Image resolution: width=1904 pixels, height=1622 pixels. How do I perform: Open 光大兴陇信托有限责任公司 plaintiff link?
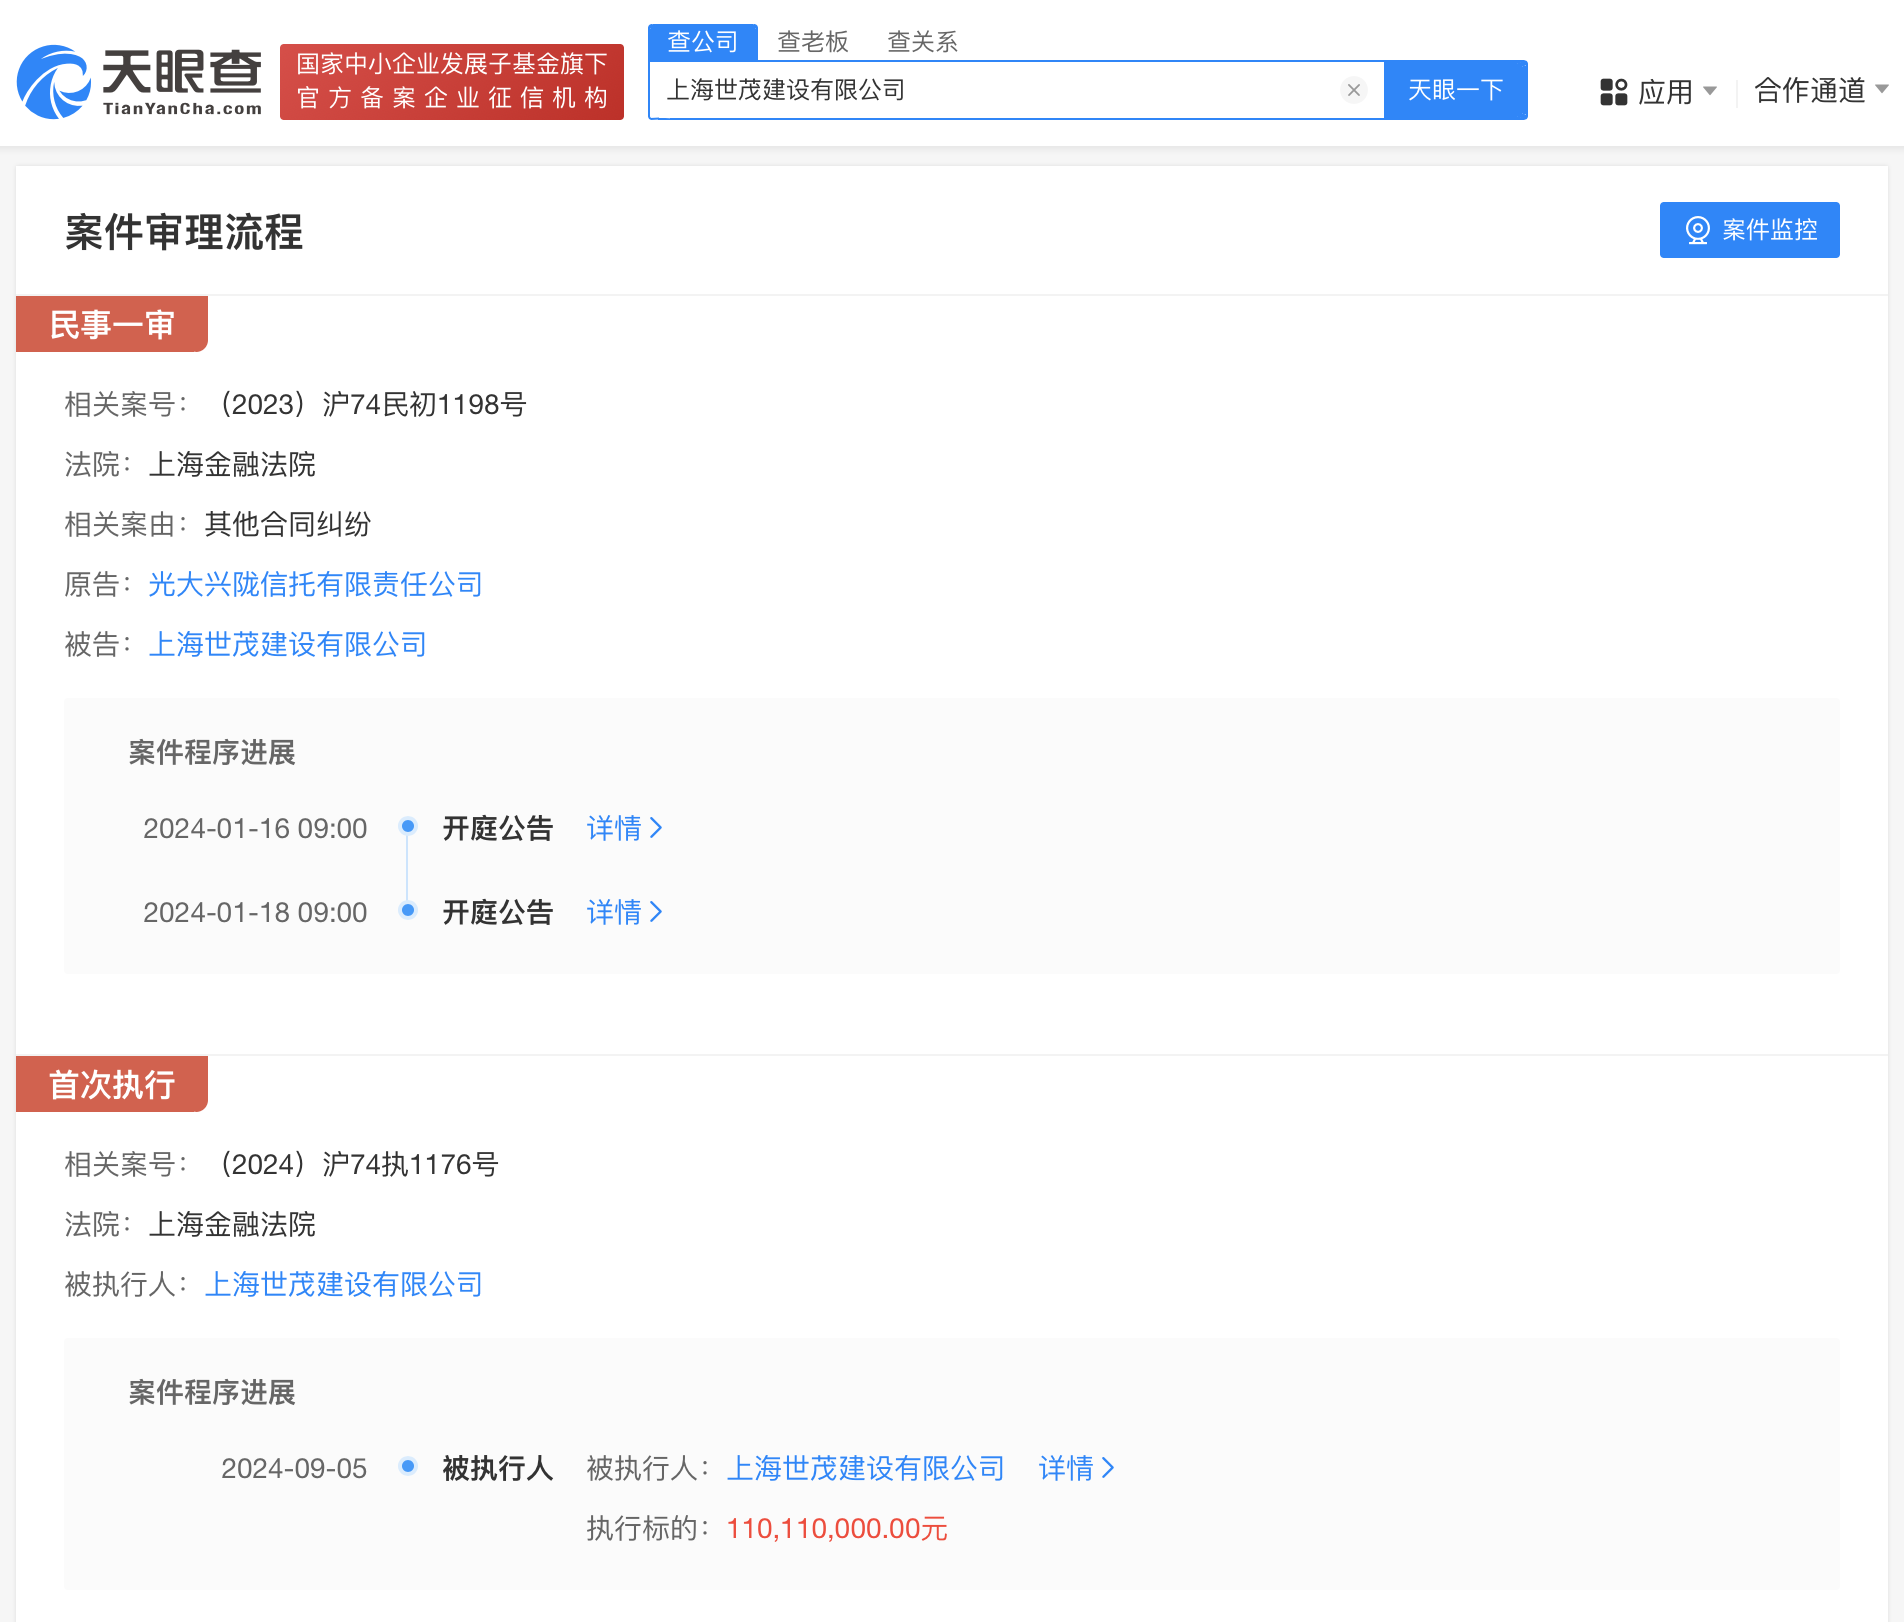(315, 584)
